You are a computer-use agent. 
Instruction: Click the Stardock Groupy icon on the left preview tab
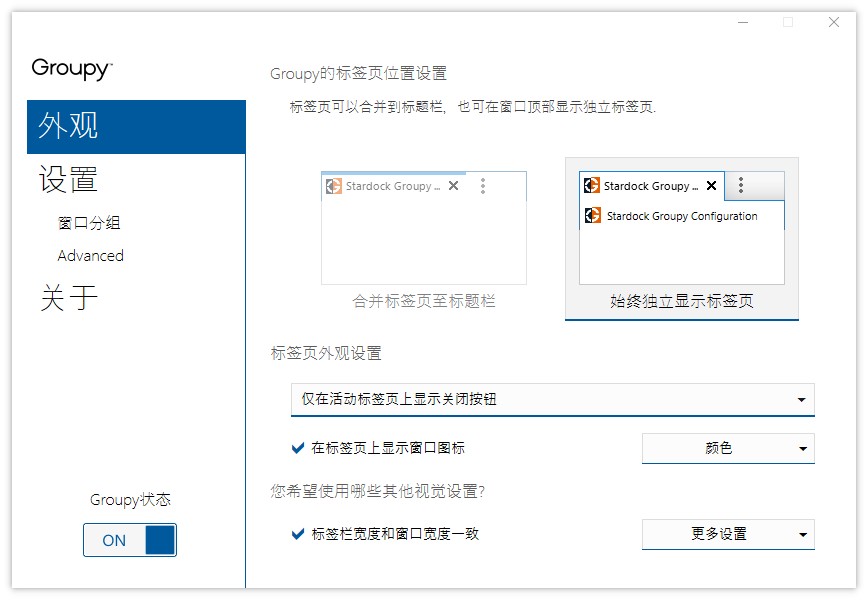click(333, 185)
